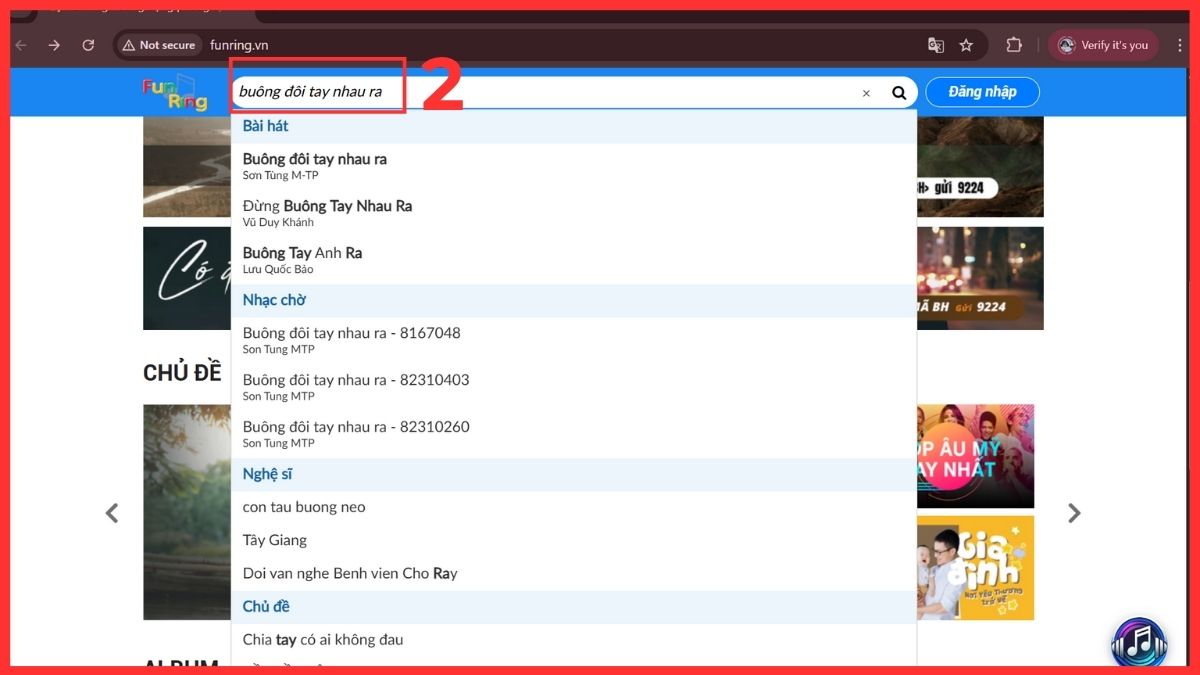Run search with the magnifier icon

pyautogui.click(x=899, y=93)
